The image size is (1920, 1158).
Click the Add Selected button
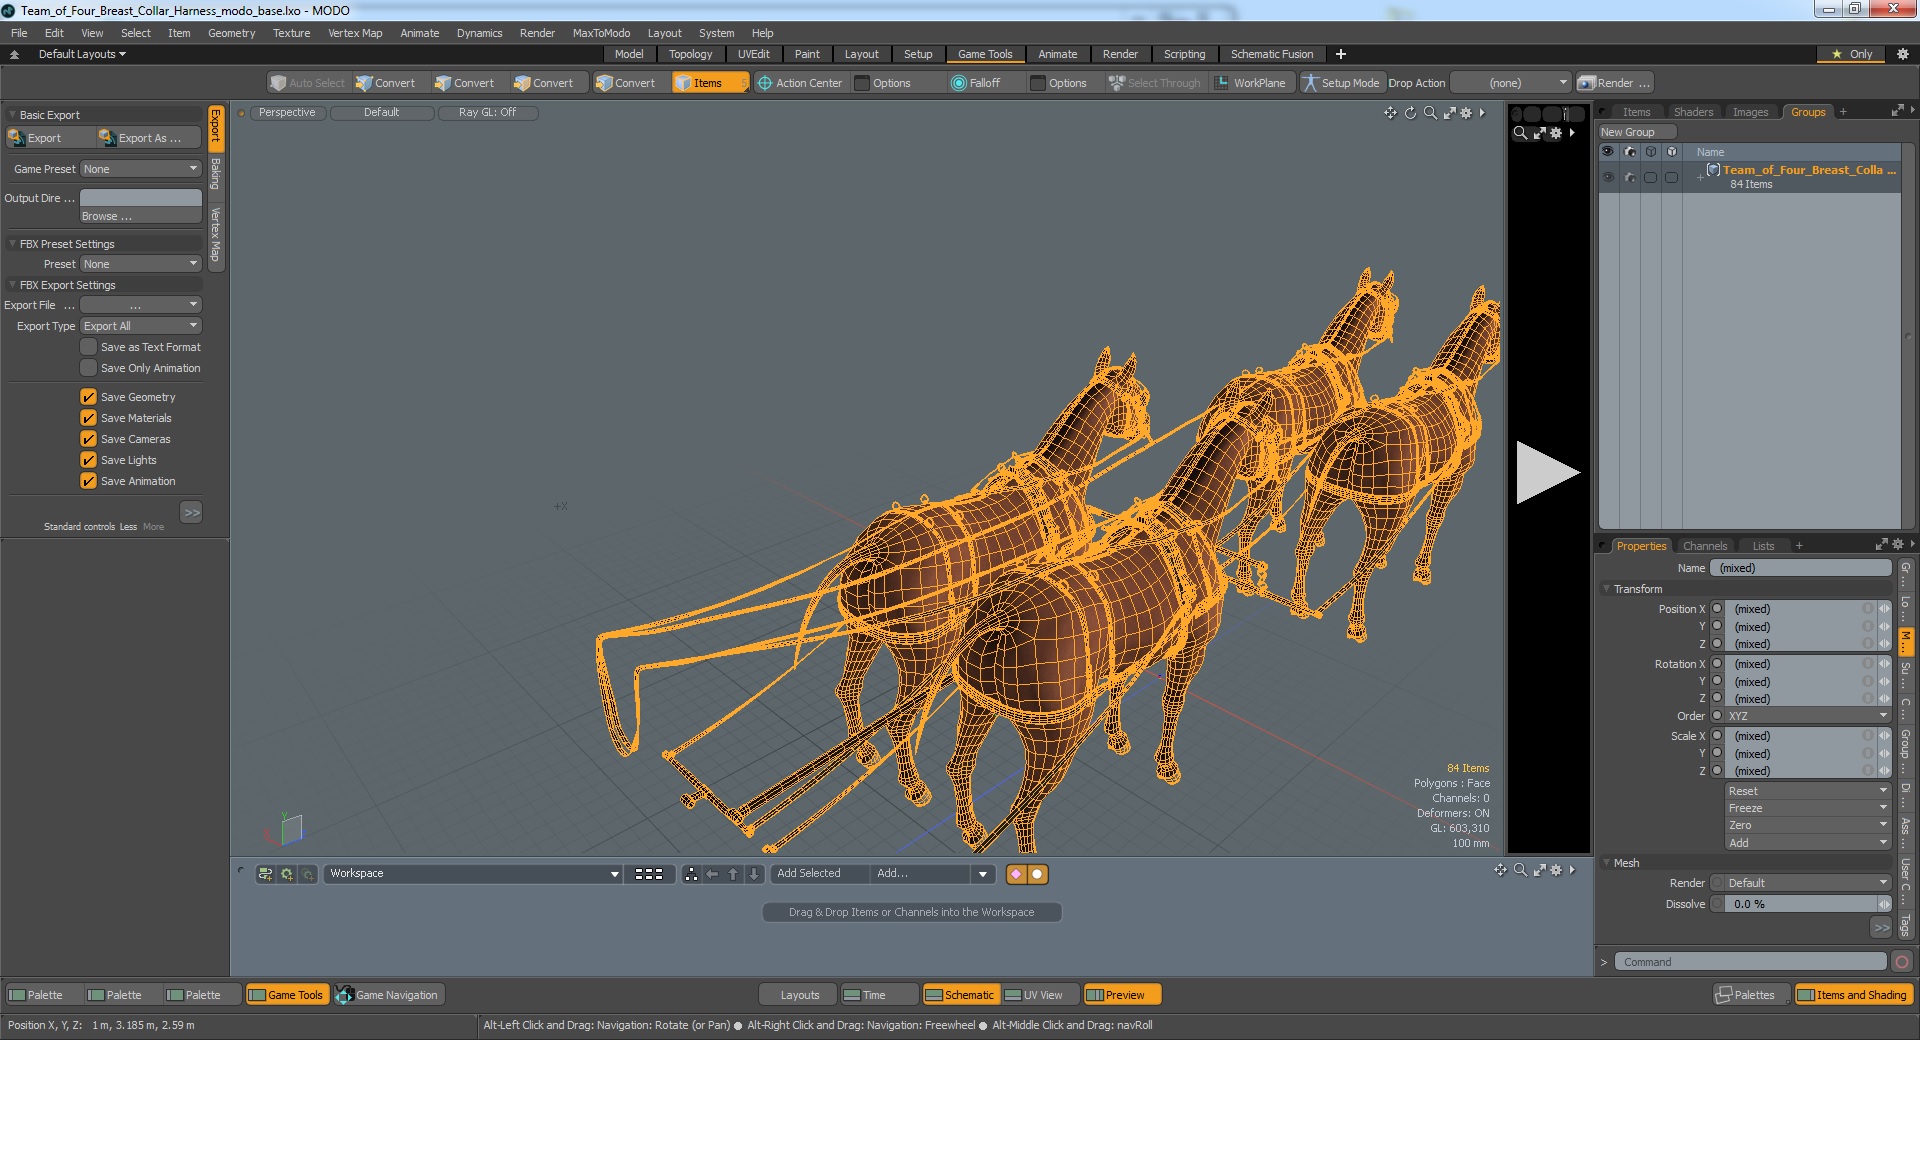pyautogui.click(x=818, y=874)
